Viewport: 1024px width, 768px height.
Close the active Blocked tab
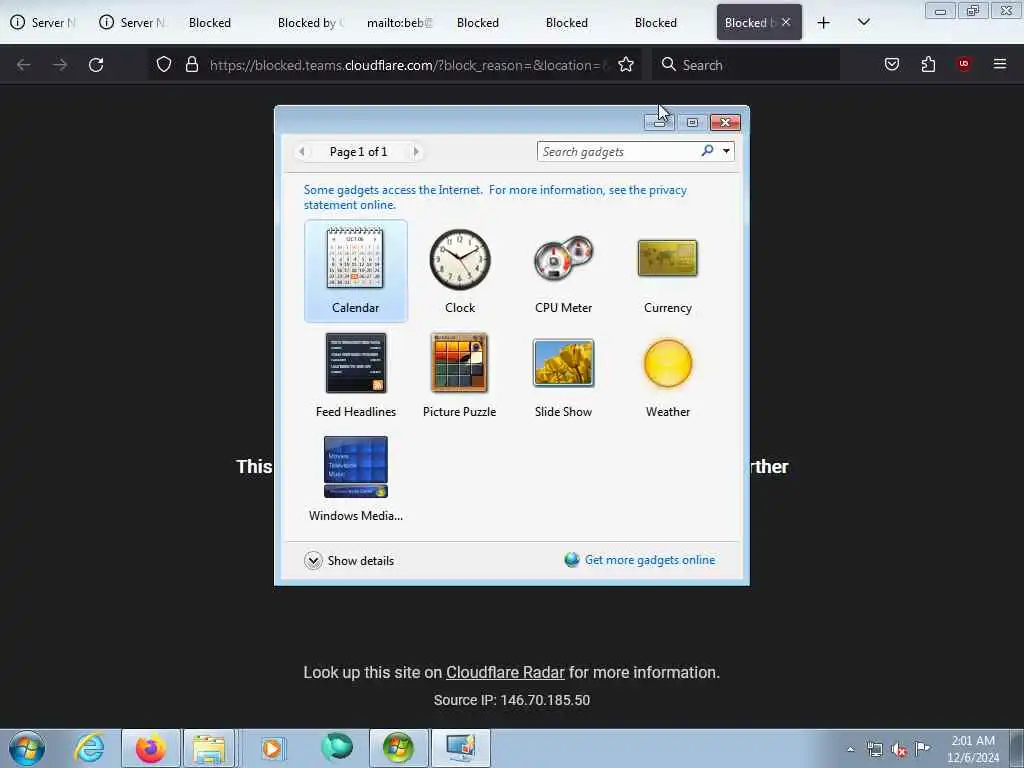[786, 22]
